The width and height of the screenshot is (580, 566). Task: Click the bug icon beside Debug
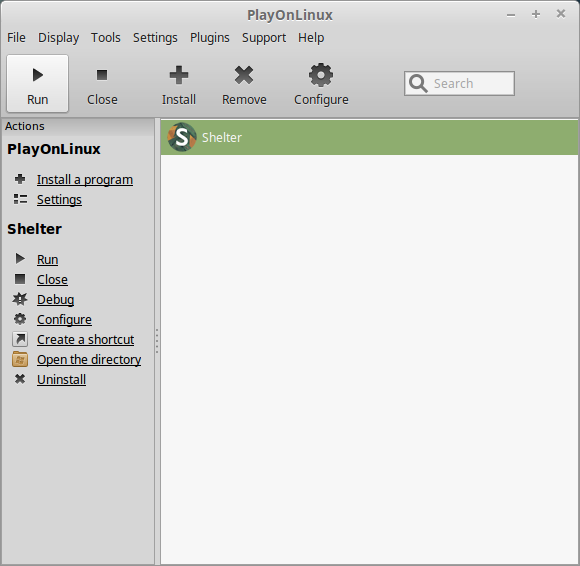[x=20, y=299]
